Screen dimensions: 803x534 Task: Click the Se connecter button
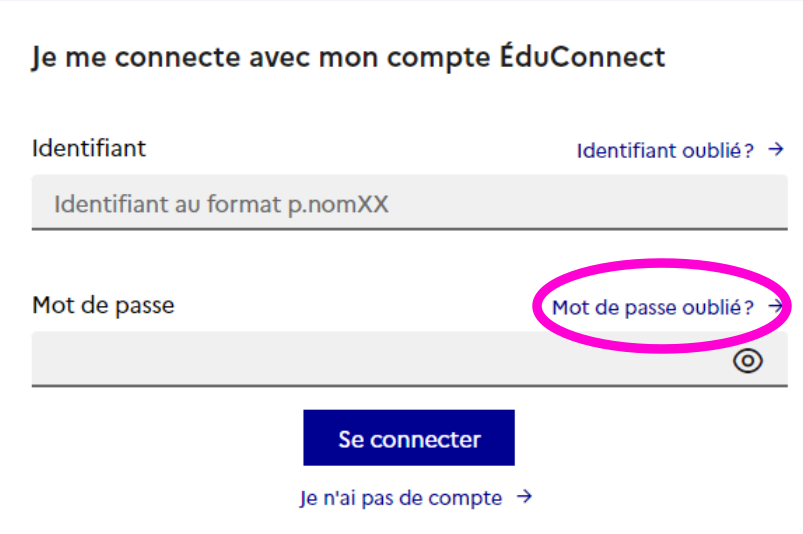[x=409, y=438]
